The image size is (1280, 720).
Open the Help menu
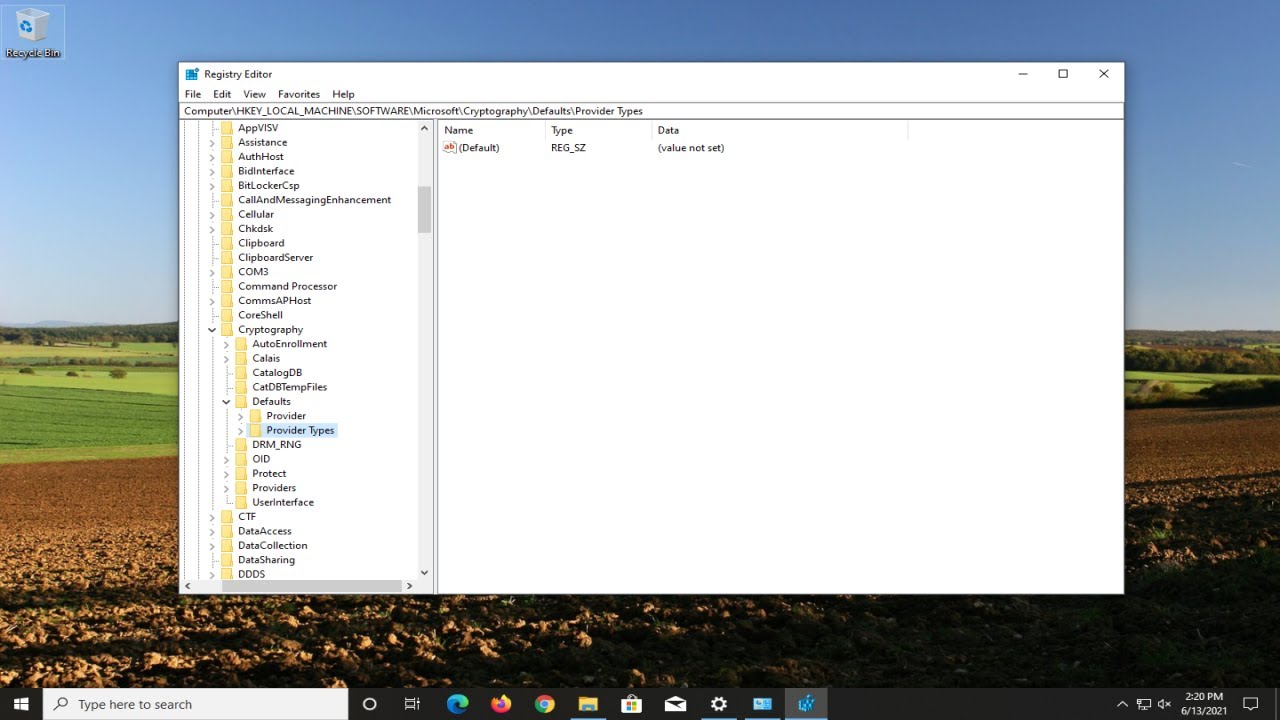[x=343, y=94]
